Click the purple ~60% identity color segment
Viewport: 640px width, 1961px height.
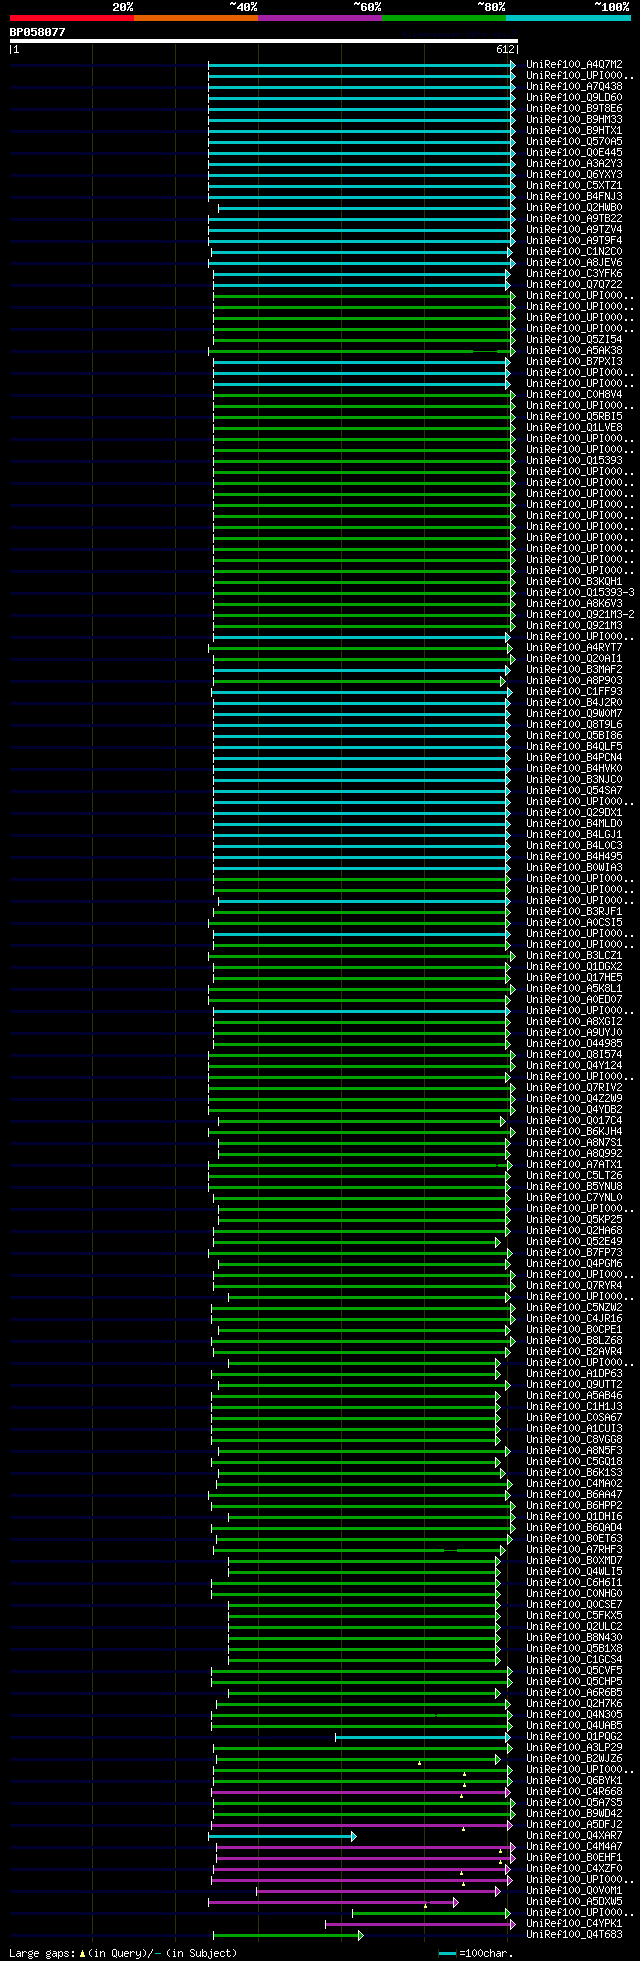[319, 17]
